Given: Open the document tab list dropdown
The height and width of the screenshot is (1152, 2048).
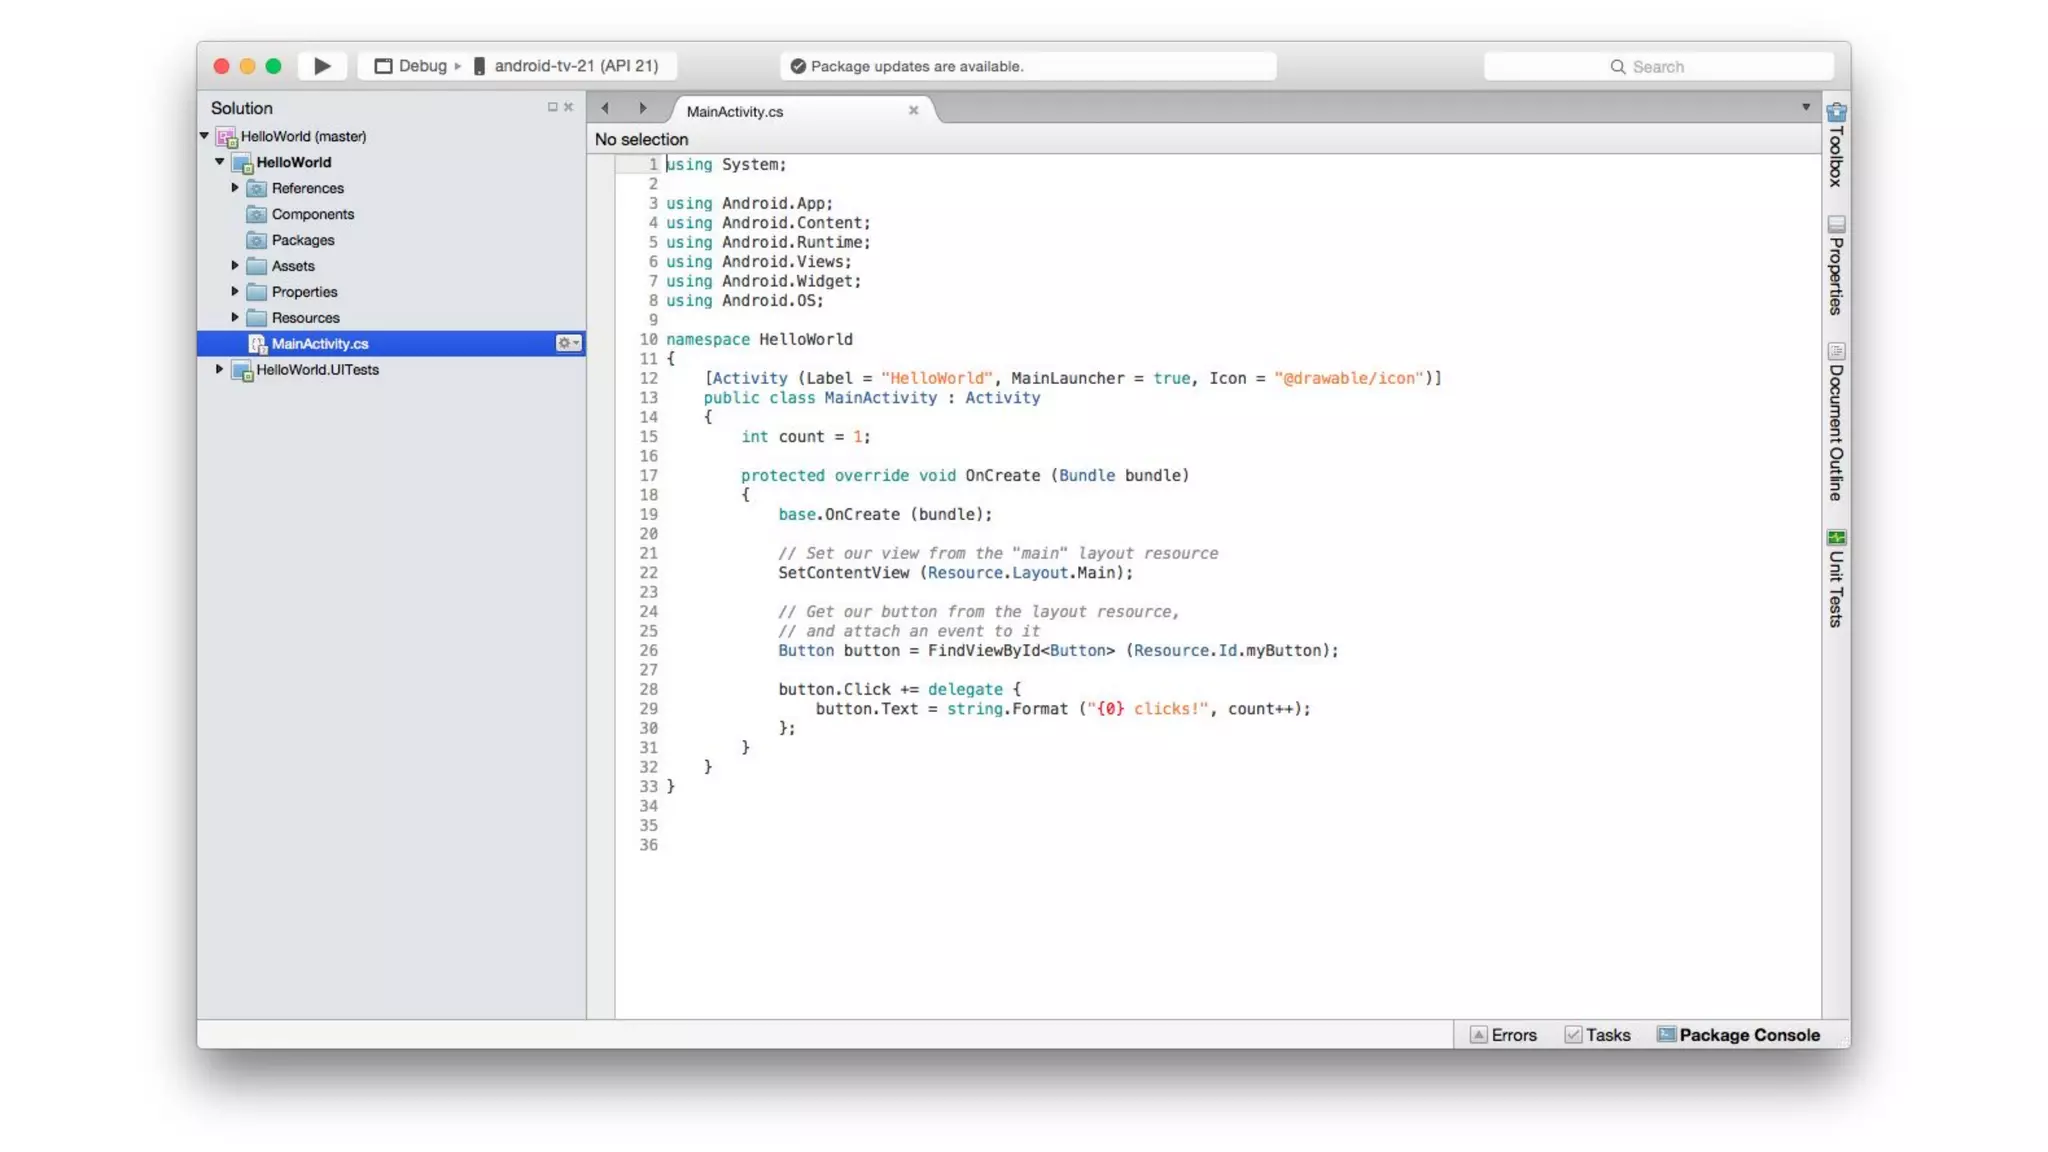Looking at the screenshot, I should [1806, 107].
